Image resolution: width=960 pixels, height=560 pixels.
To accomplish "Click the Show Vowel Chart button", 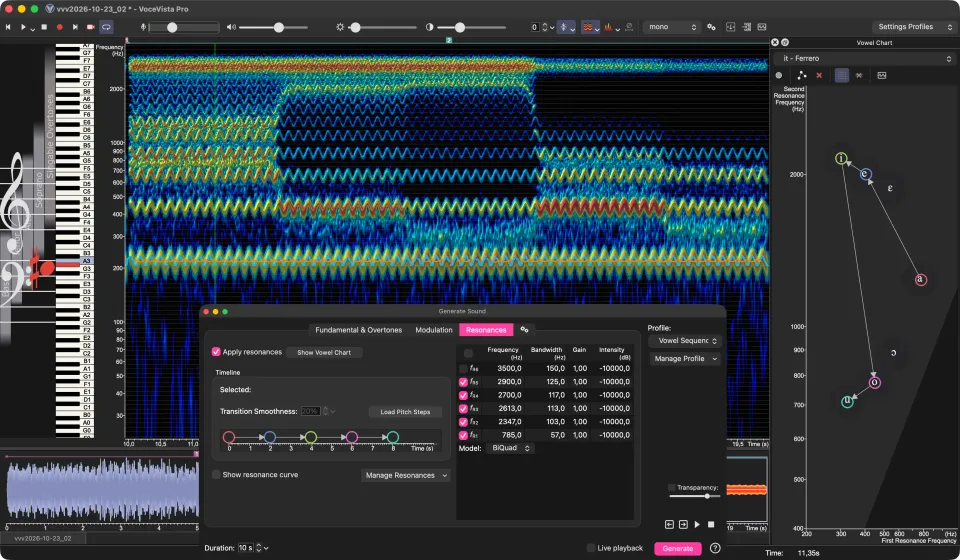I will 324,353.
